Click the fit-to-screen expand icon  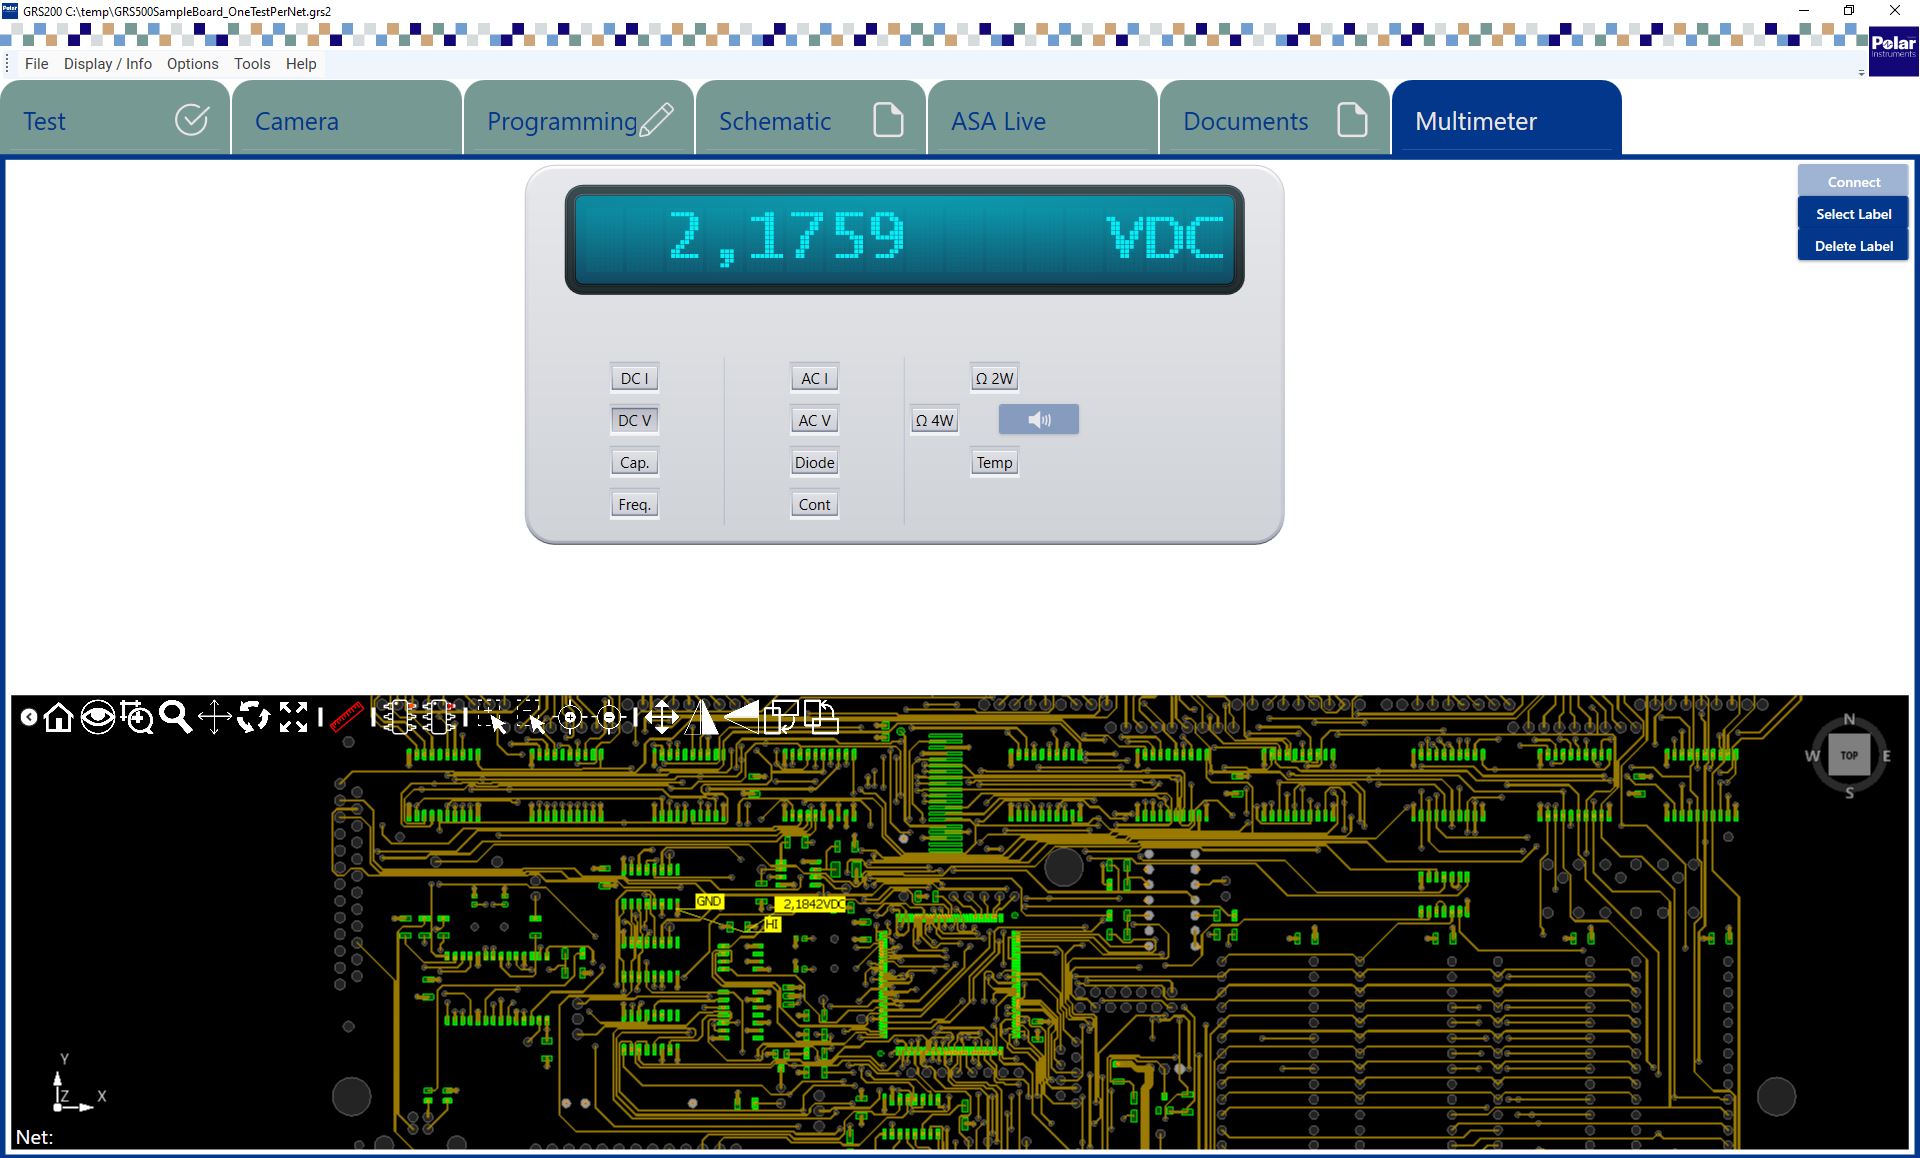point(293,717)
